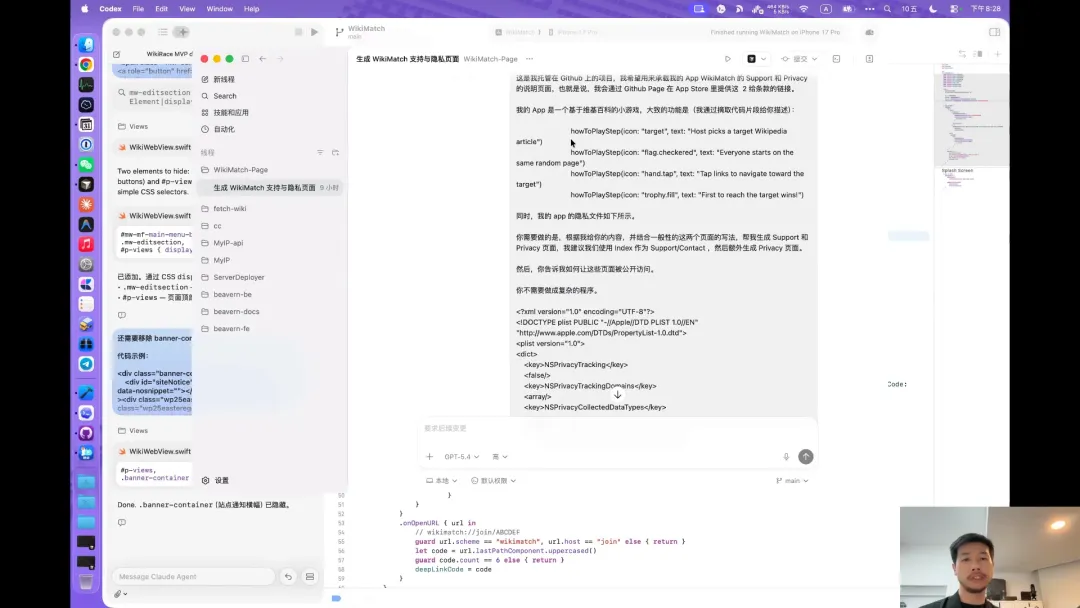Open 自动化 automation section

218,129
